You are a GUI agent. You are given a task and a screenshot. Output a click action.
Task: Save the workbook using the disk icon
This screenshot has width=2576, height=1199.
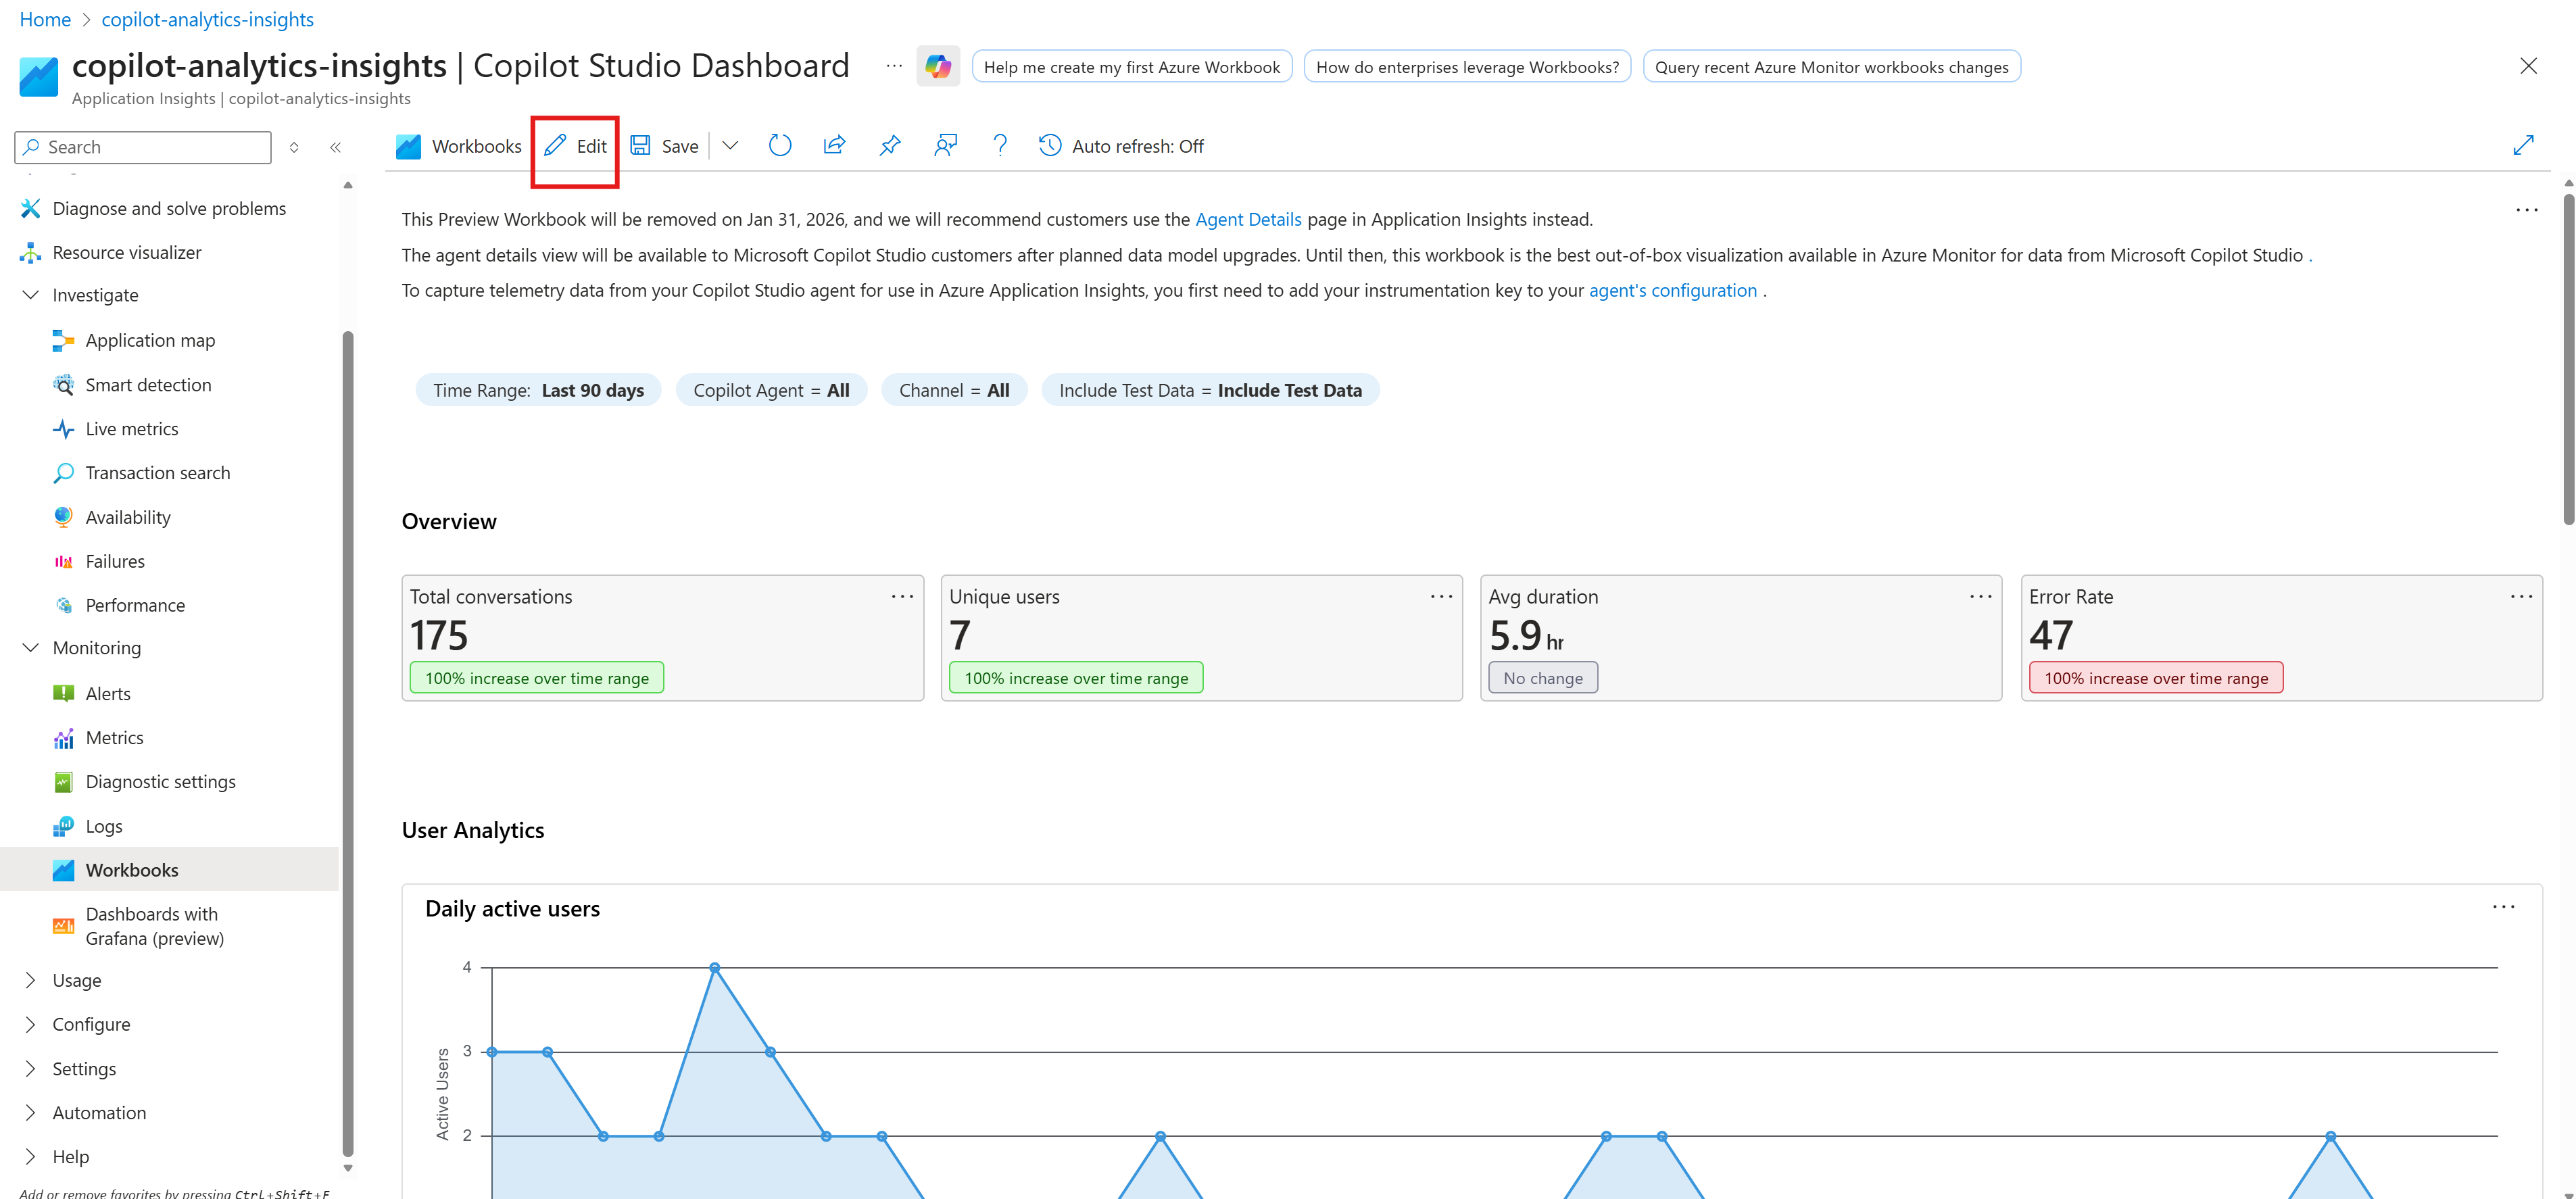[x=641, y=145]
